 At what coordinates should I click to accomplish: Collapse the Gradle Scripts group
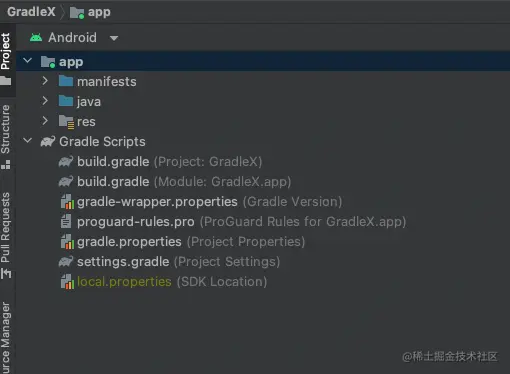coord(28,141)
